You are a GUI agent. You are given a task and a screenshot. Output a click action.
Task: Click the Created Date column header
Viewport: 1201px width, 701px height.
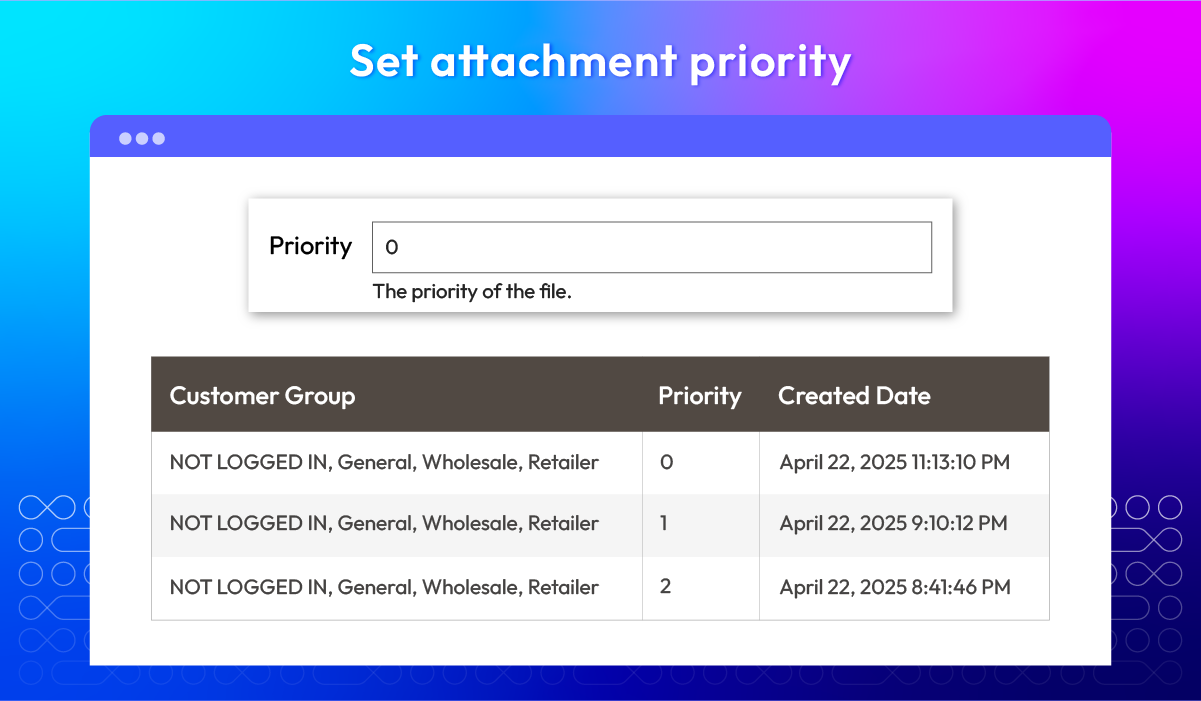(854, 395)
